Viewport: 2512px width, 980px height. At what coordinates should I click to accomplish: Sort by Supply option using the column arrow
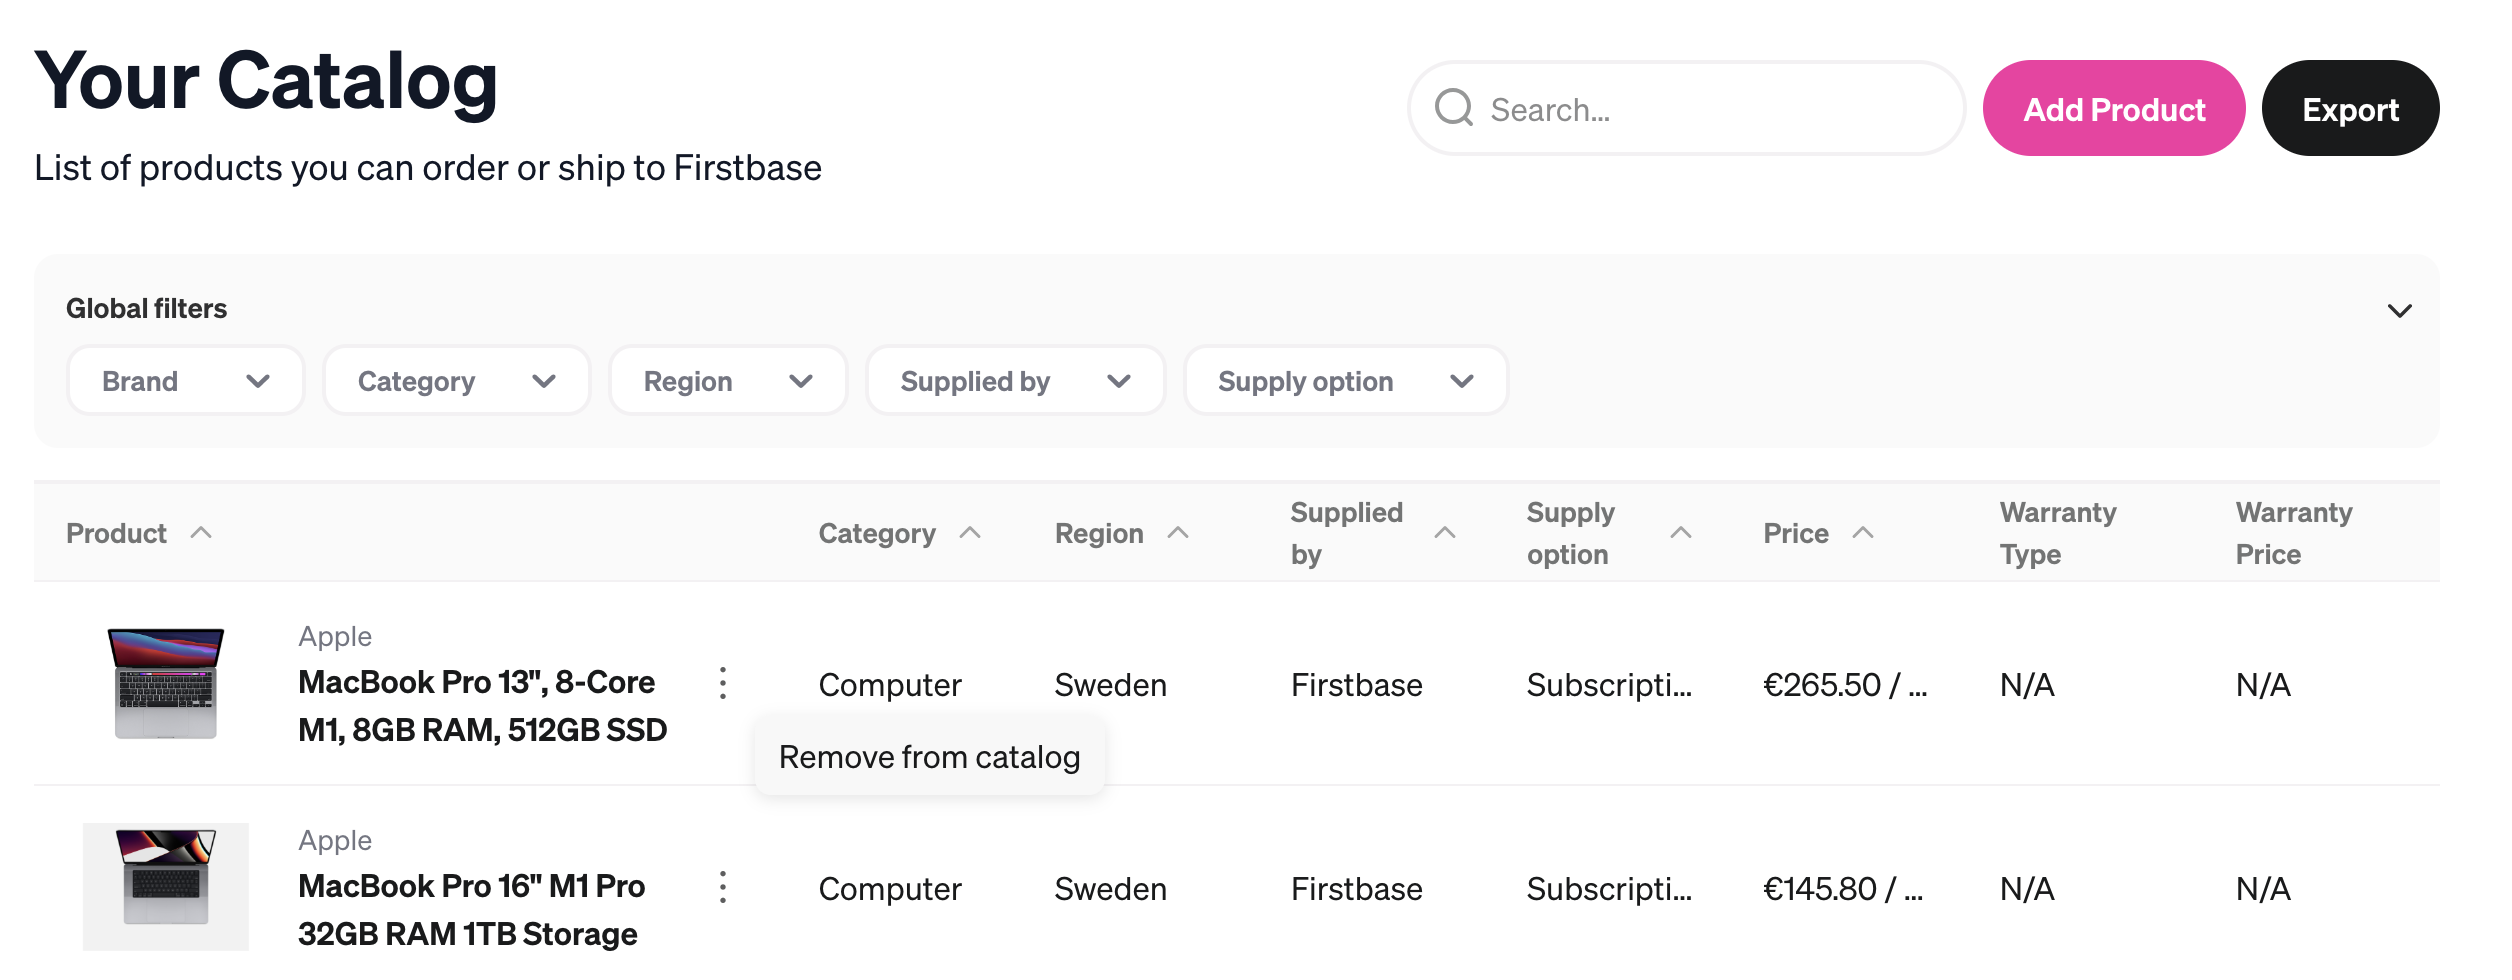point(1681,533)
